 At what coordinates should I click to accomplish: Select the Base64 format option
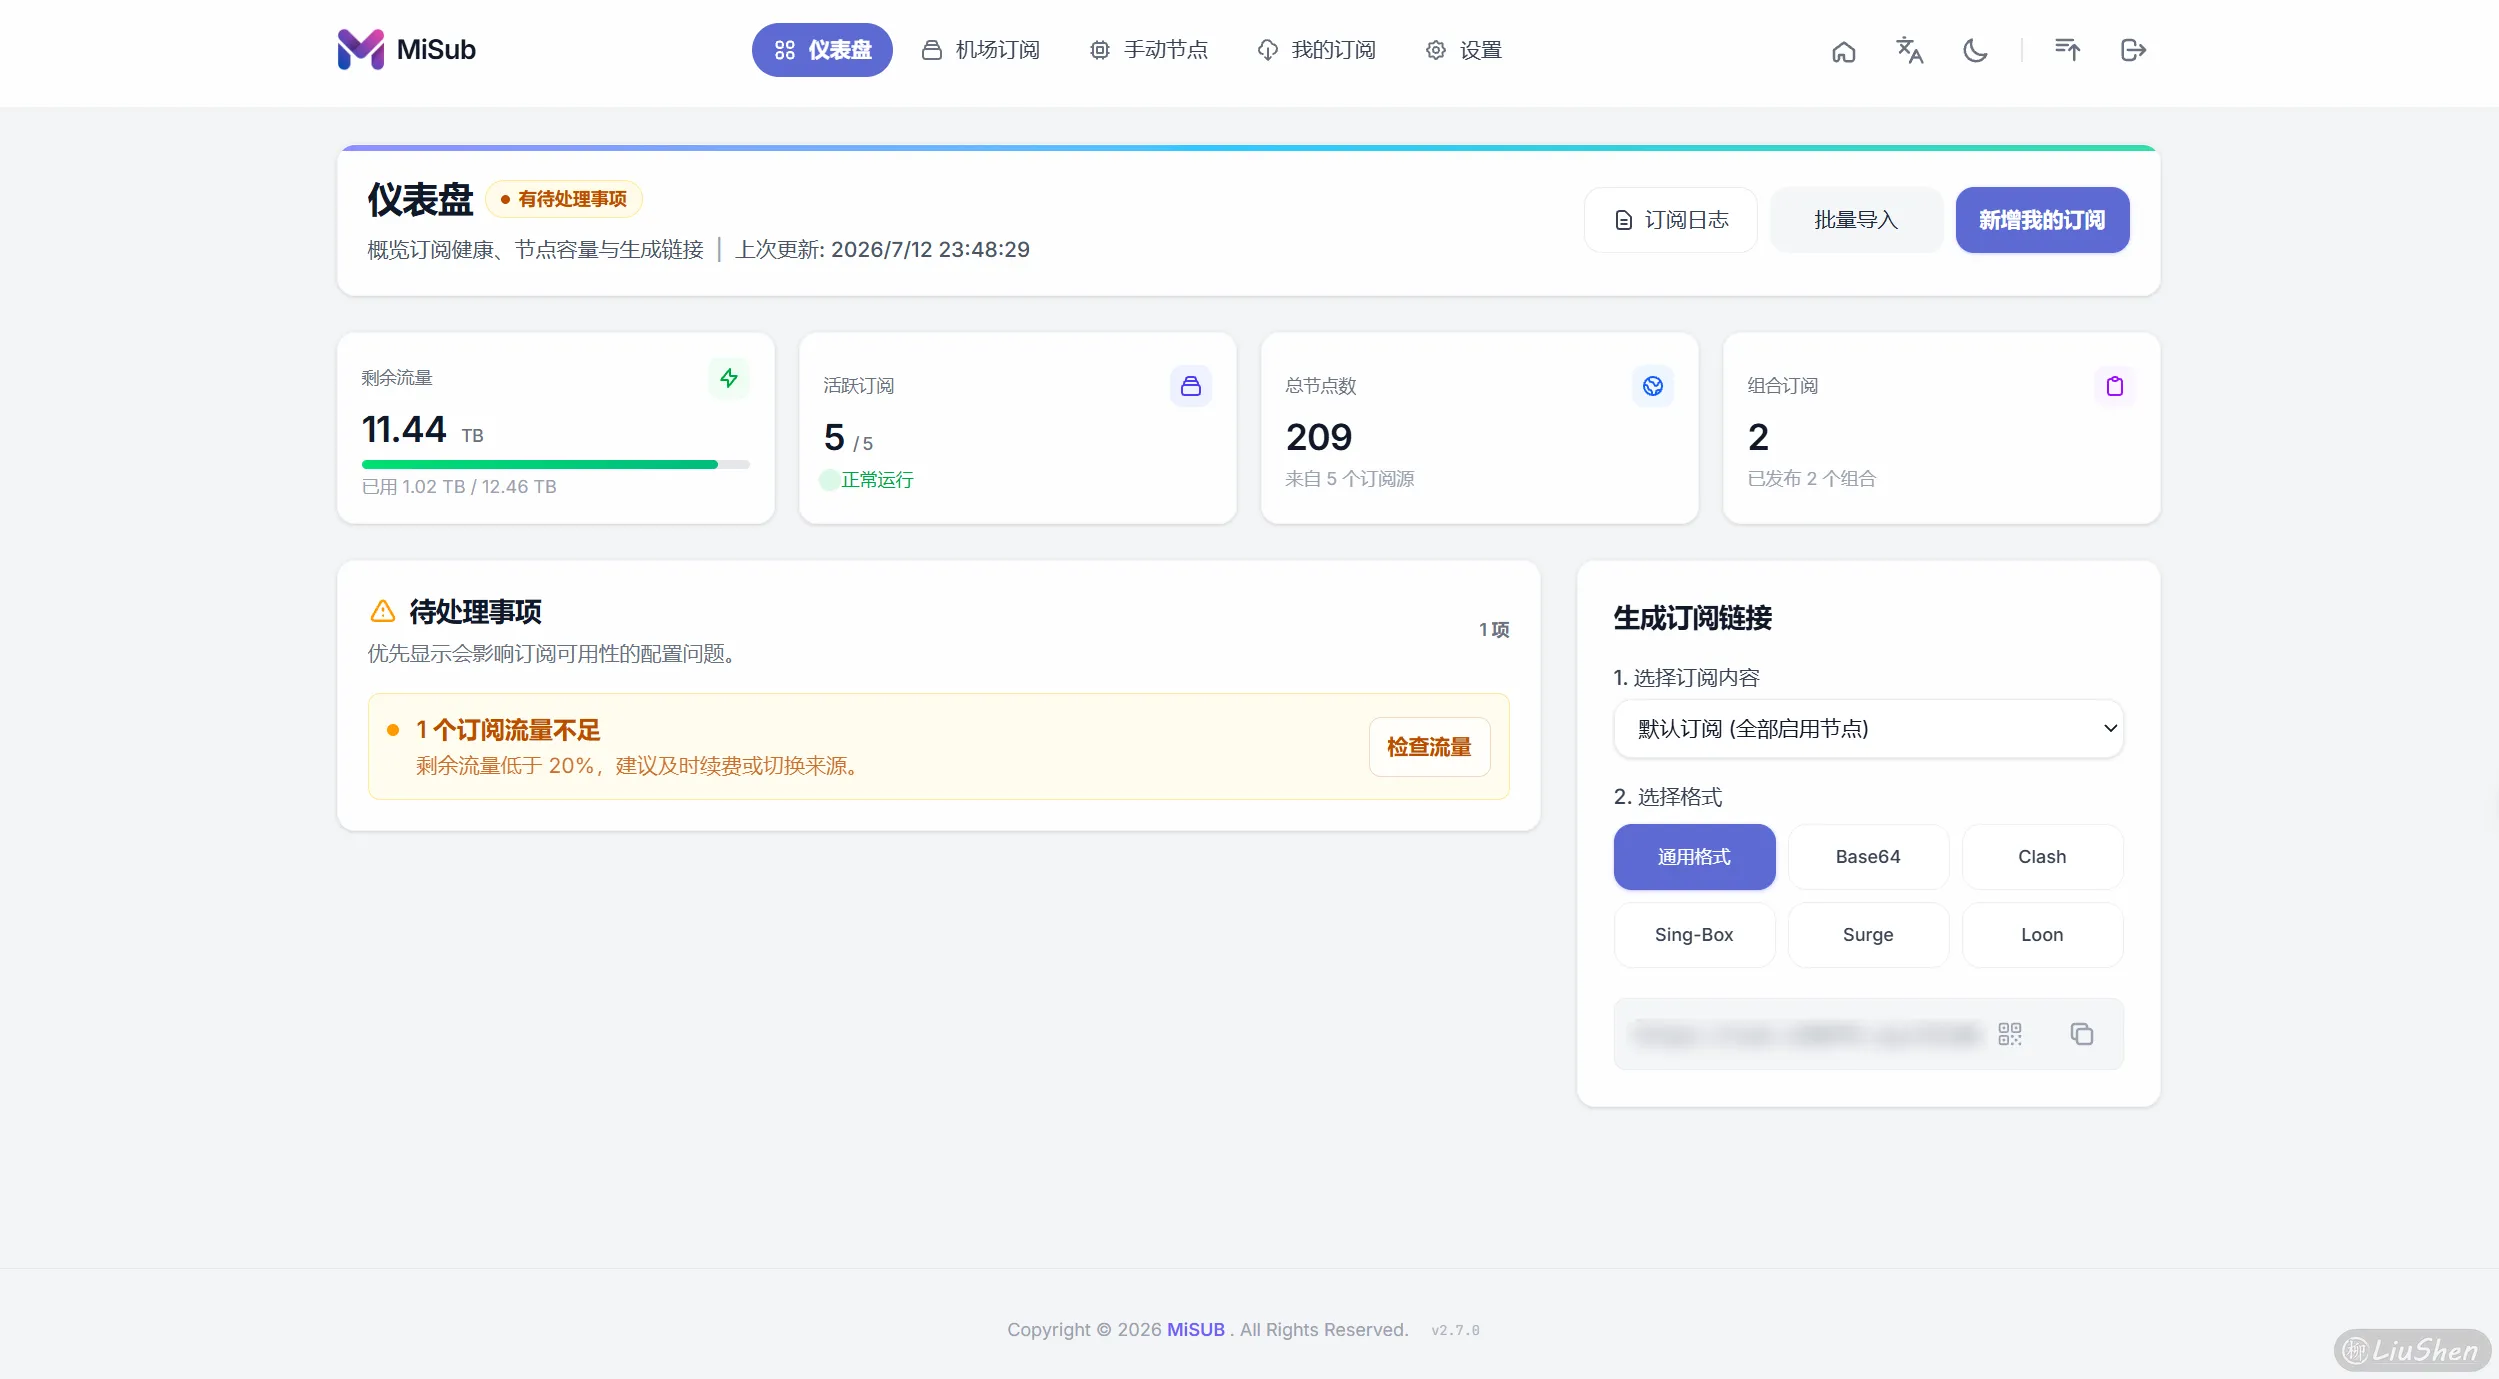coord(1868,857)
